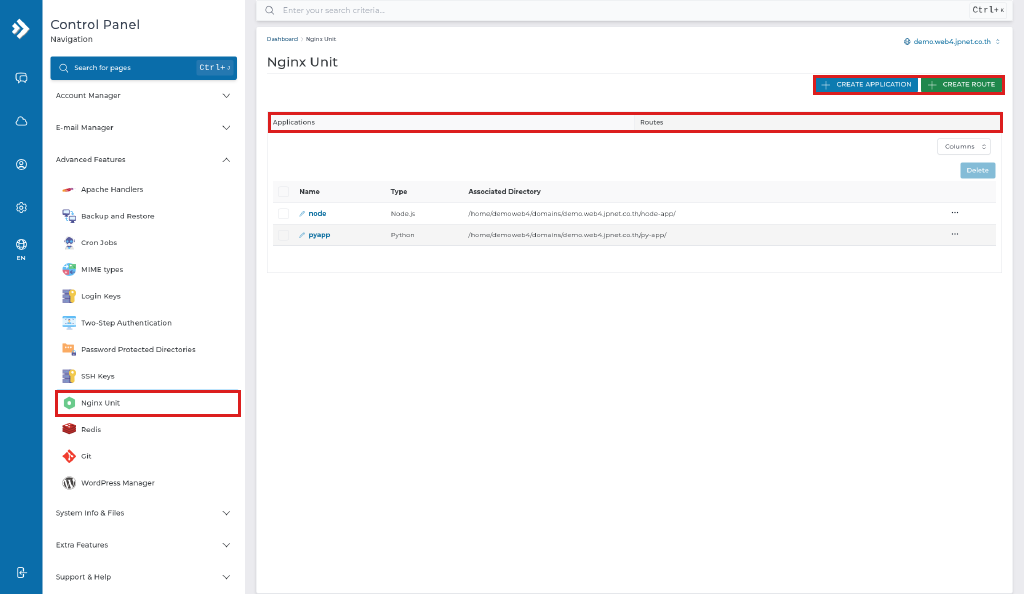This screenshot has width=1024, height=594.
Task: Sort by the Associated Directory column header
Action: coord(504,192)
